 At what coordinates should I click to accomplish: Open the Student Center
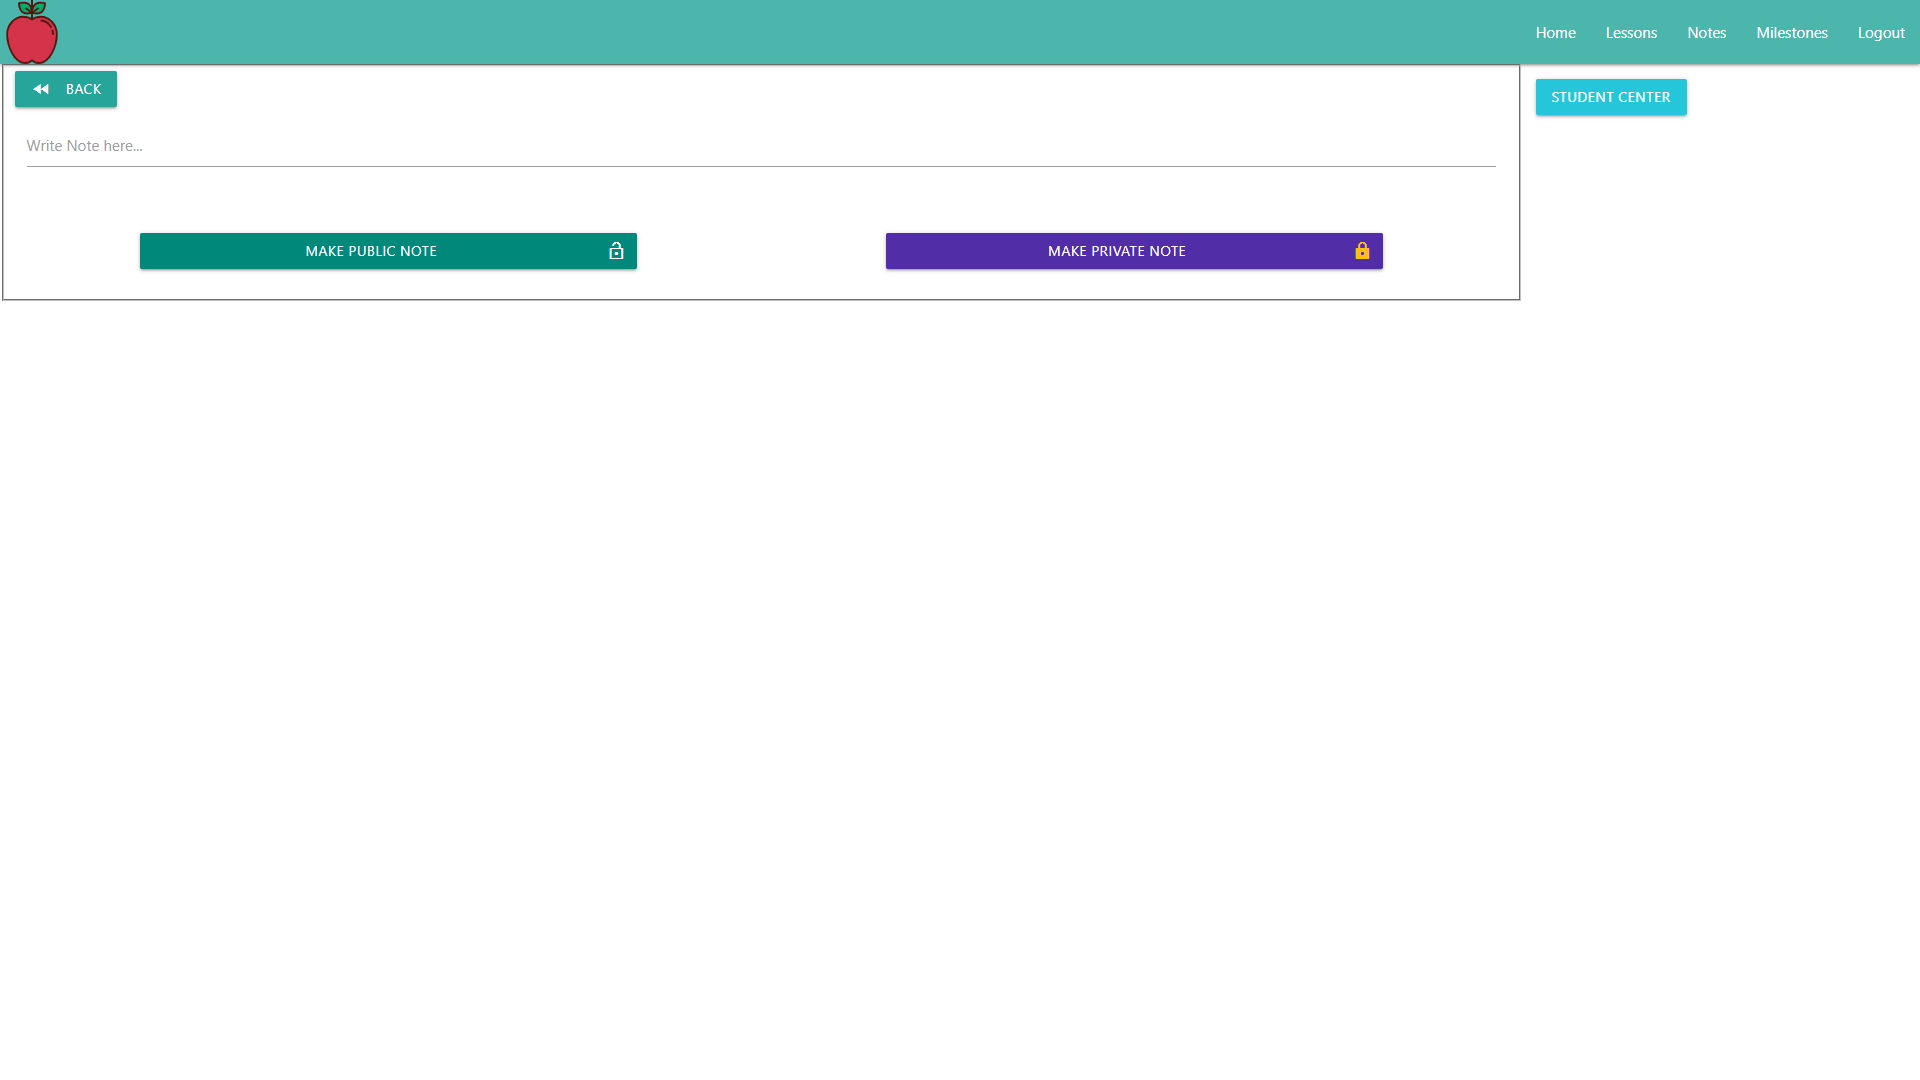click(1610, 97)
